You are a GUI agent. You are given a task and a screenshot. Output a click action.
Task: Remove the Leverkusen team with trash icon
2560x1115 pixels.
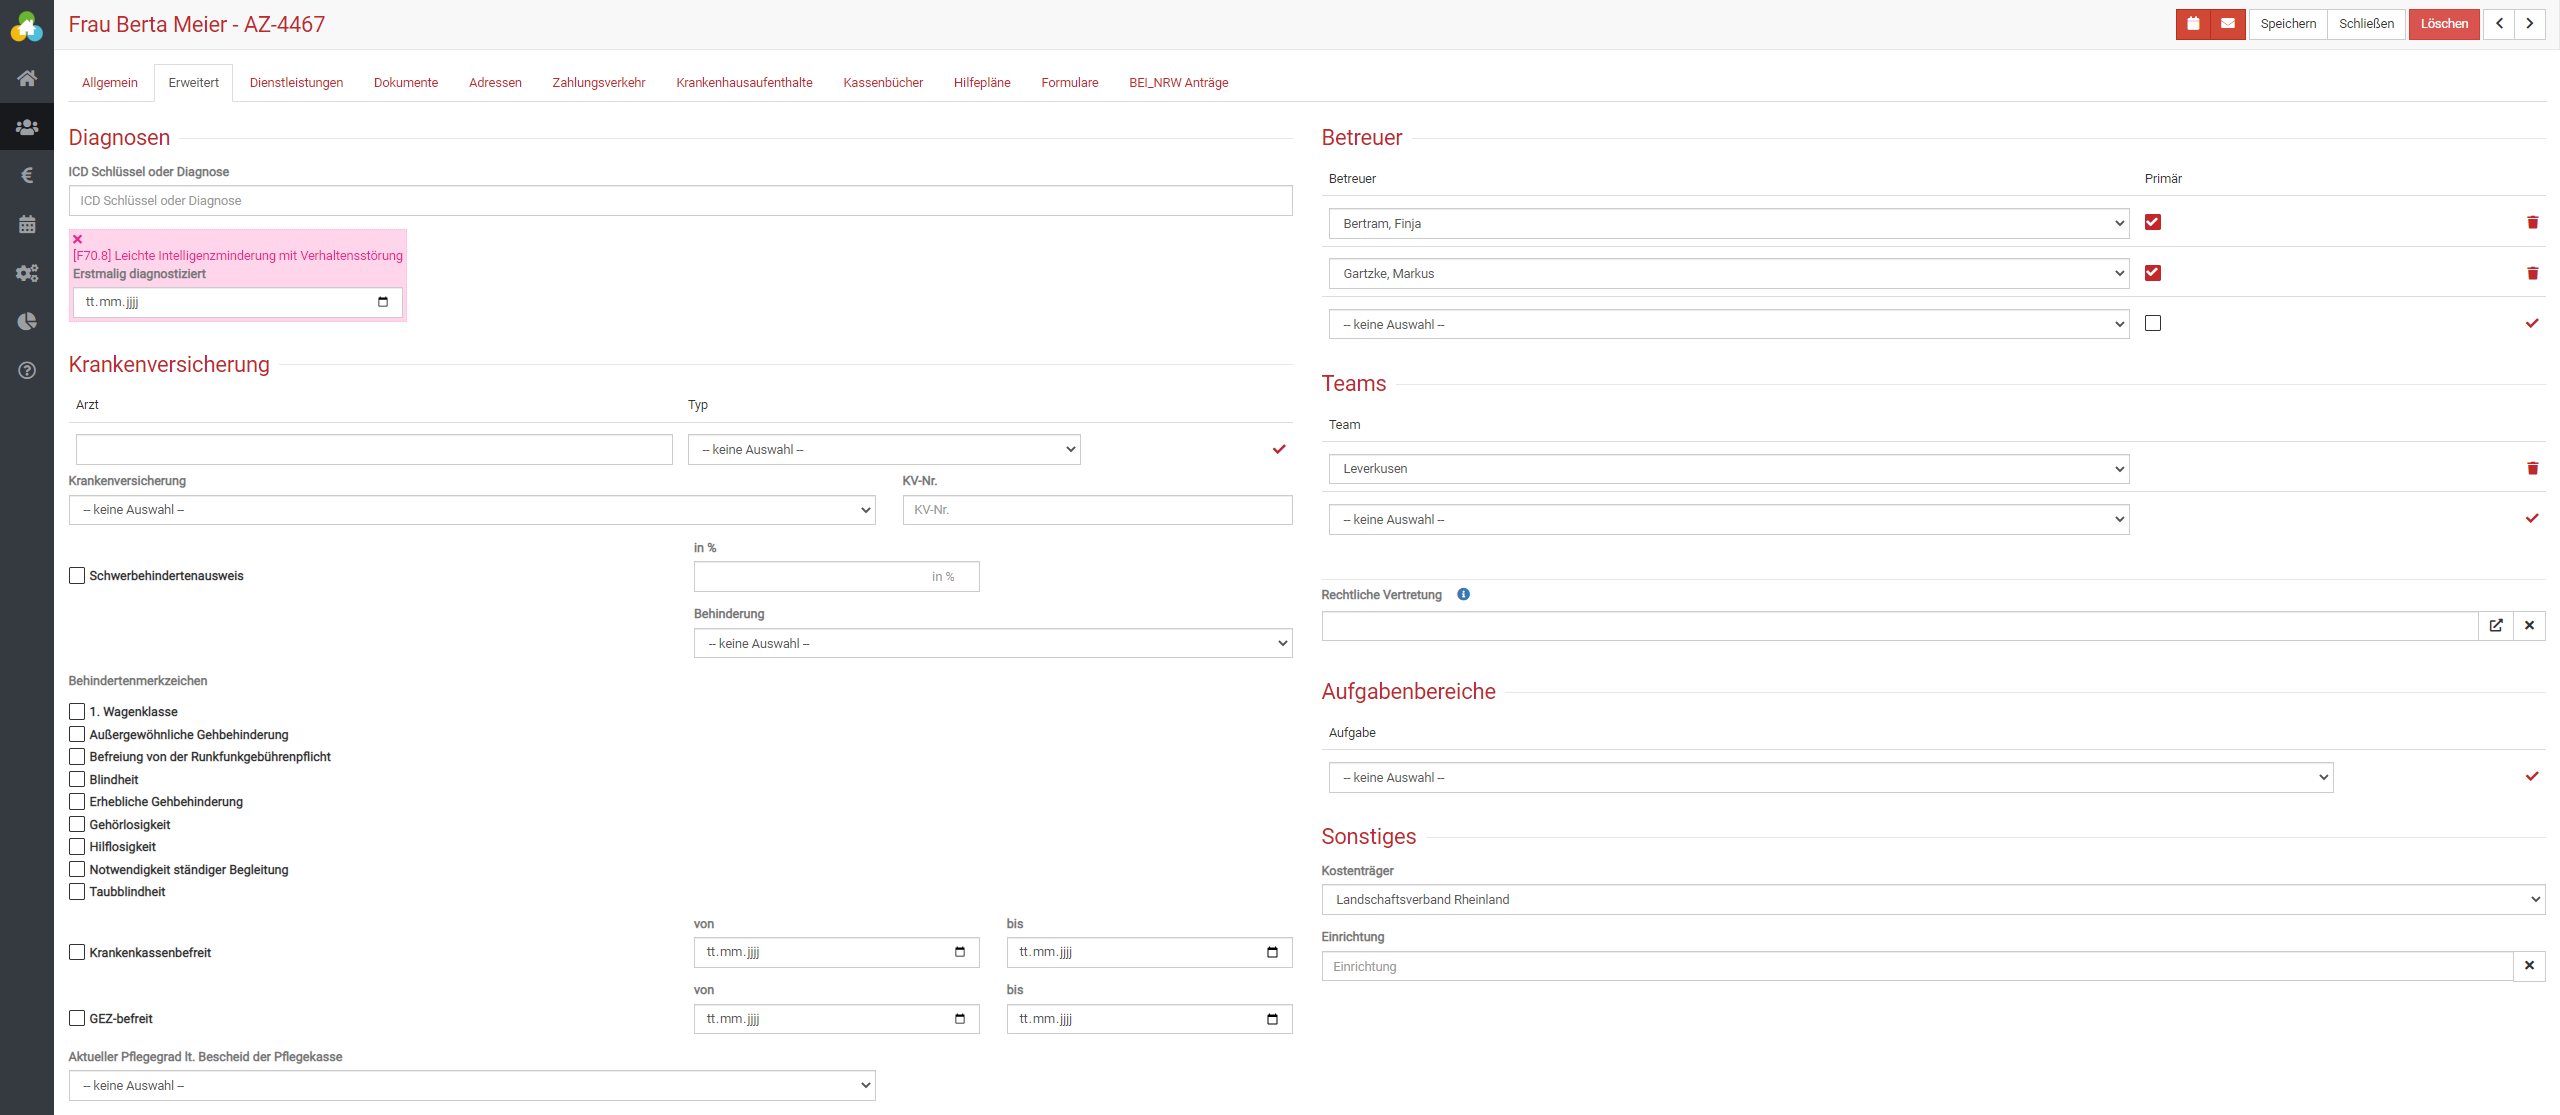[x=2532, y=468]
